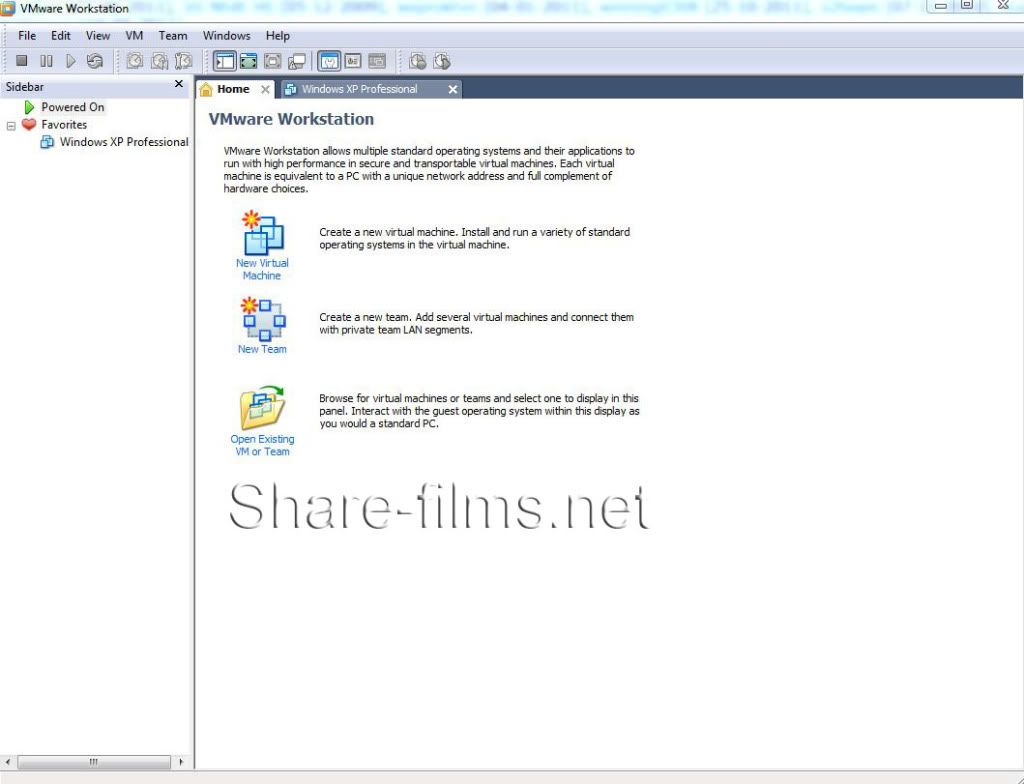This screenshot has height=784, width=1024.
Task: Close the Windows XP Professional tab
Action: point(453,90)
